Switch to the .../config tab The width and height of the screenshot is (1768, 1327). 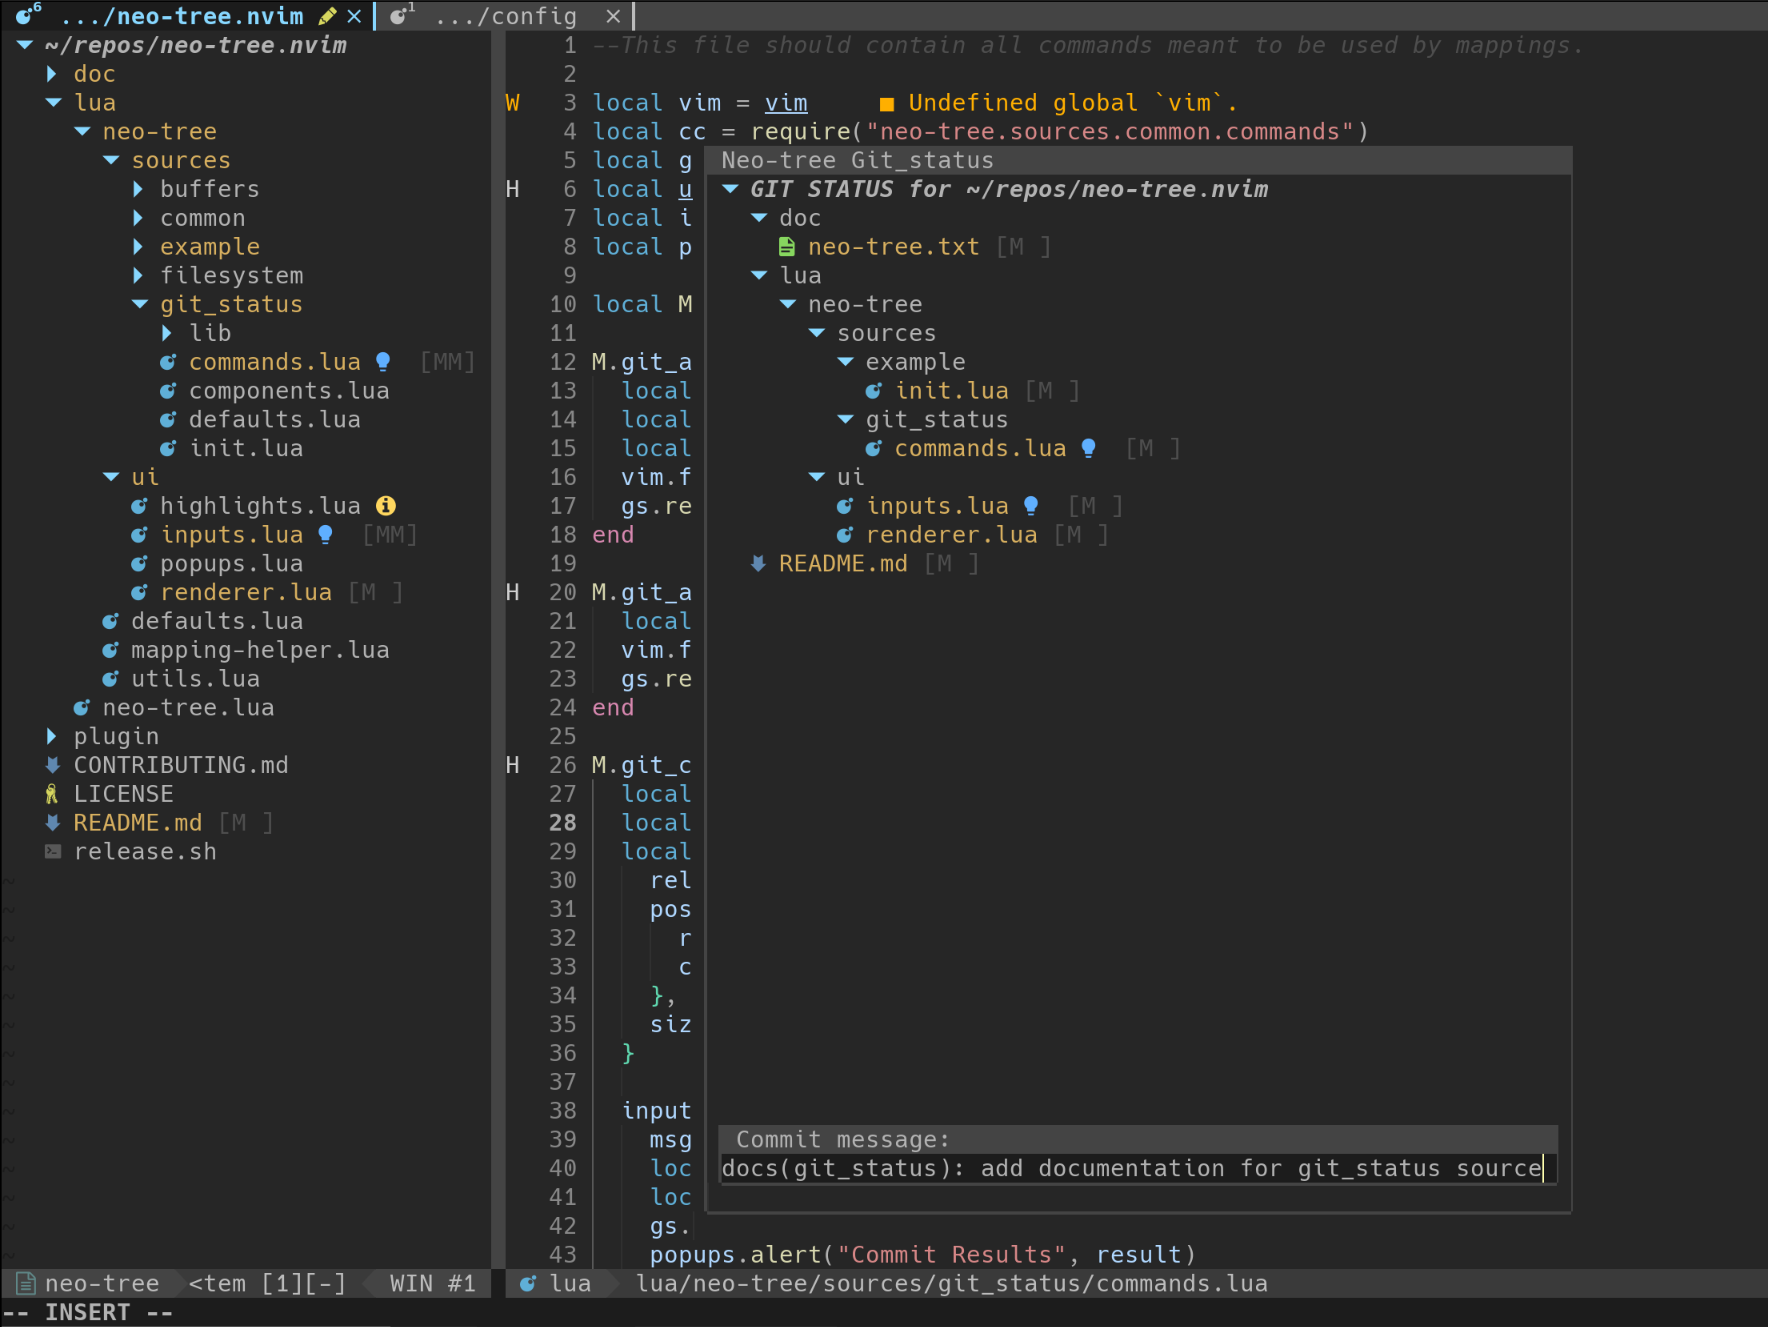point(510,15)
